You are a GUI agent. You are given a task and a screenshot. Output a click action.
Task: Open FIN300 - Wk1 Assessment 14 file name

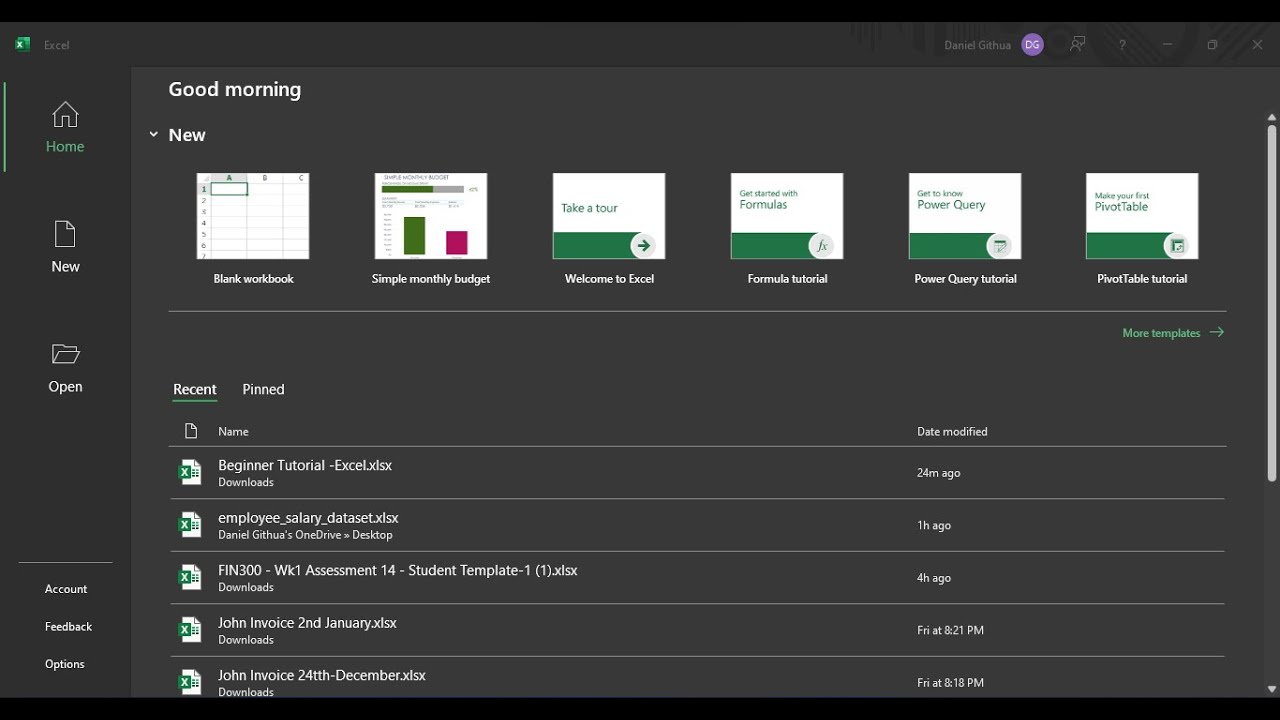398,570
